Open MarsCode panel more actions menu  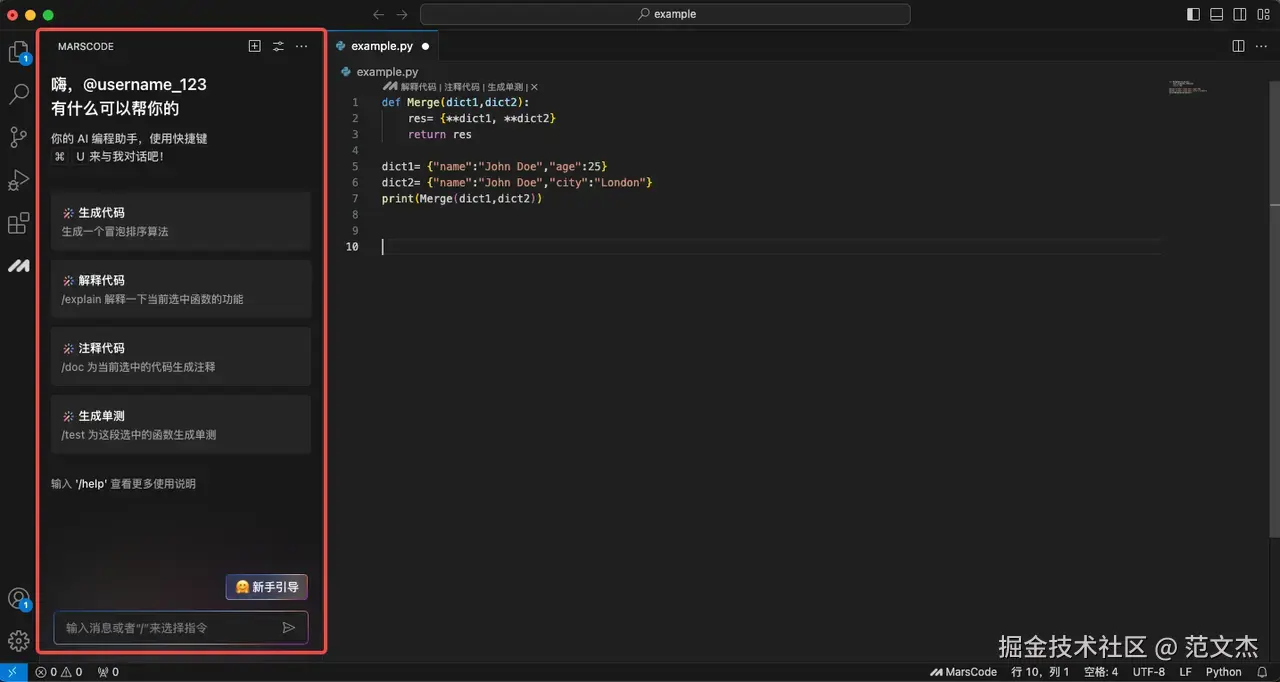302,46
